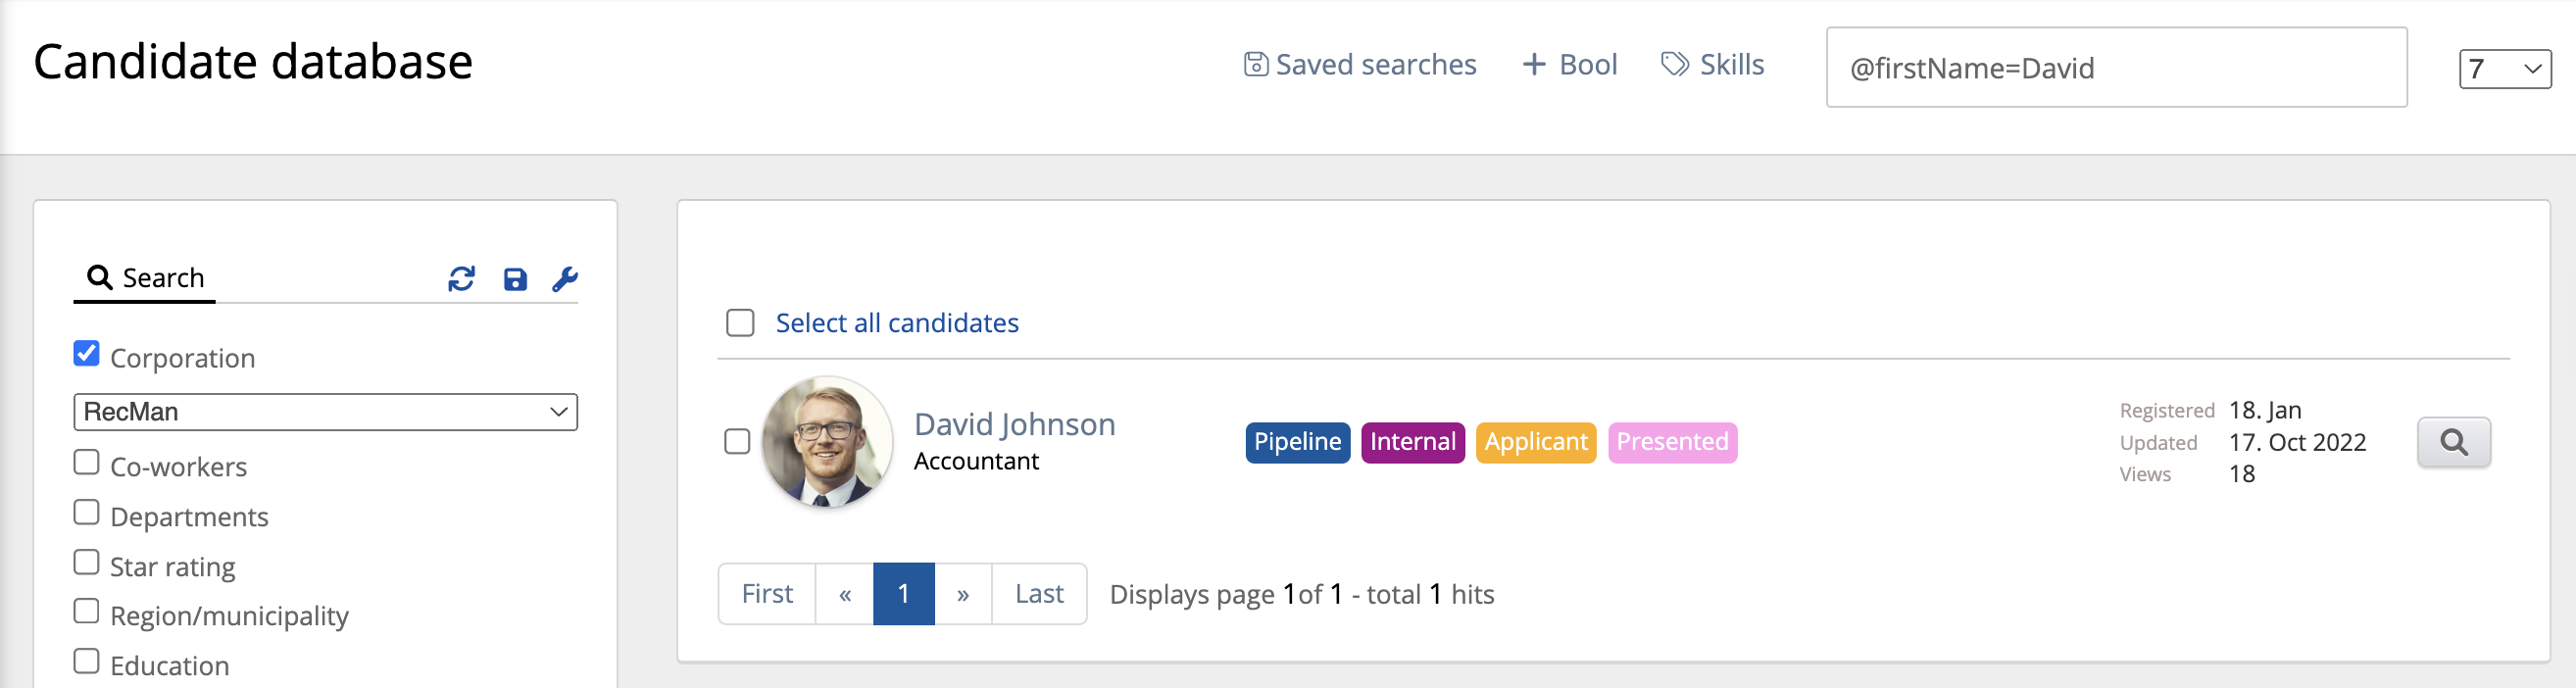The width and height of the screenshot is (2576, 688).
Task: Tick the Star rating checkbox
Action: tap(87, 562)
